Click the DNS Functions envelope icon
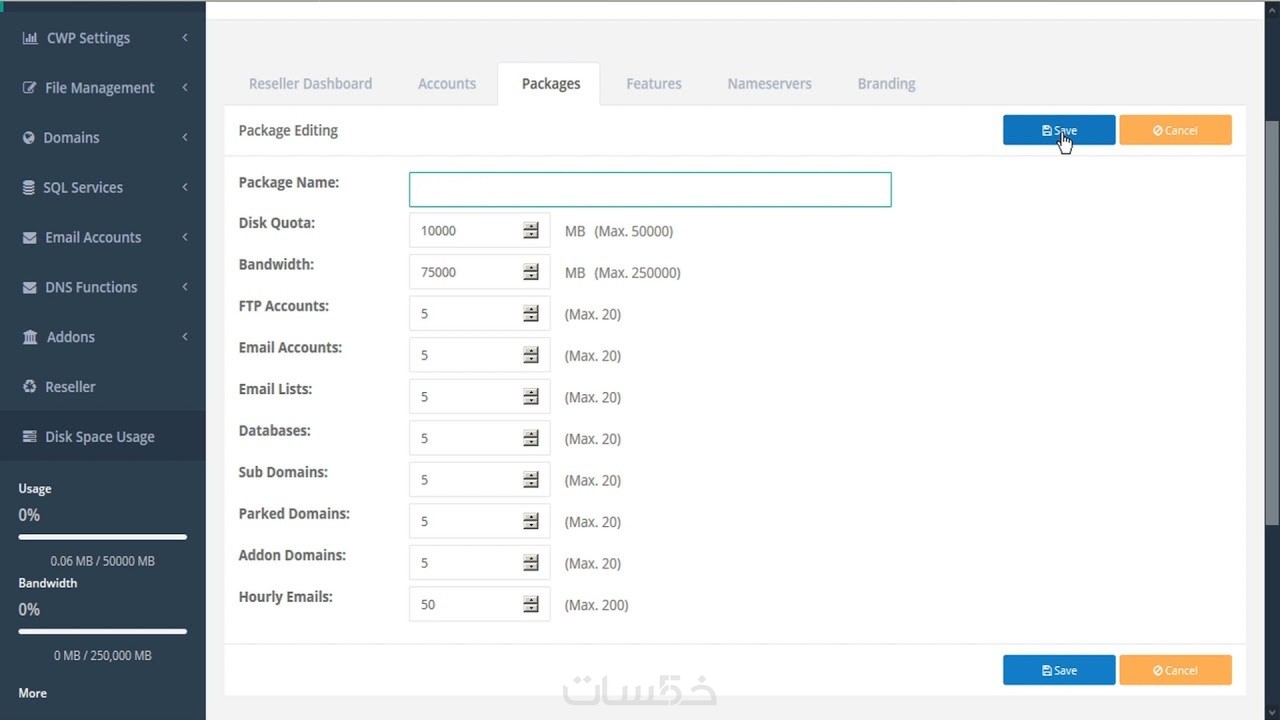Image resolution: width=1280 pixels, height=720 pixels. click(x=29, y=288)
